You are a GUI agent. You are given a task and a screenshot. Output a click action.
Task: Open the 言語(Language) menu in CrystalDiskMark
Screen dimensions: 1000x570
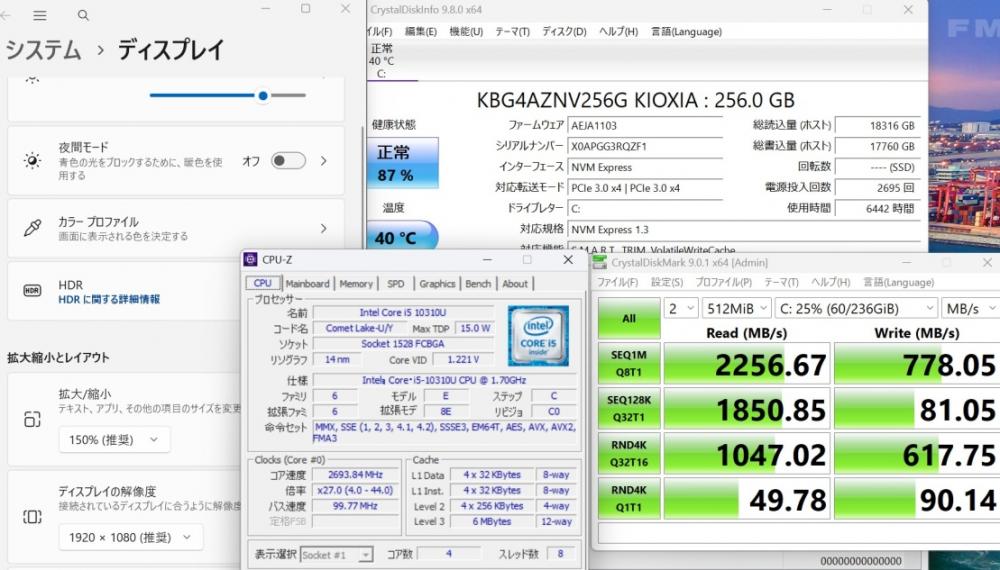[899, 282]
